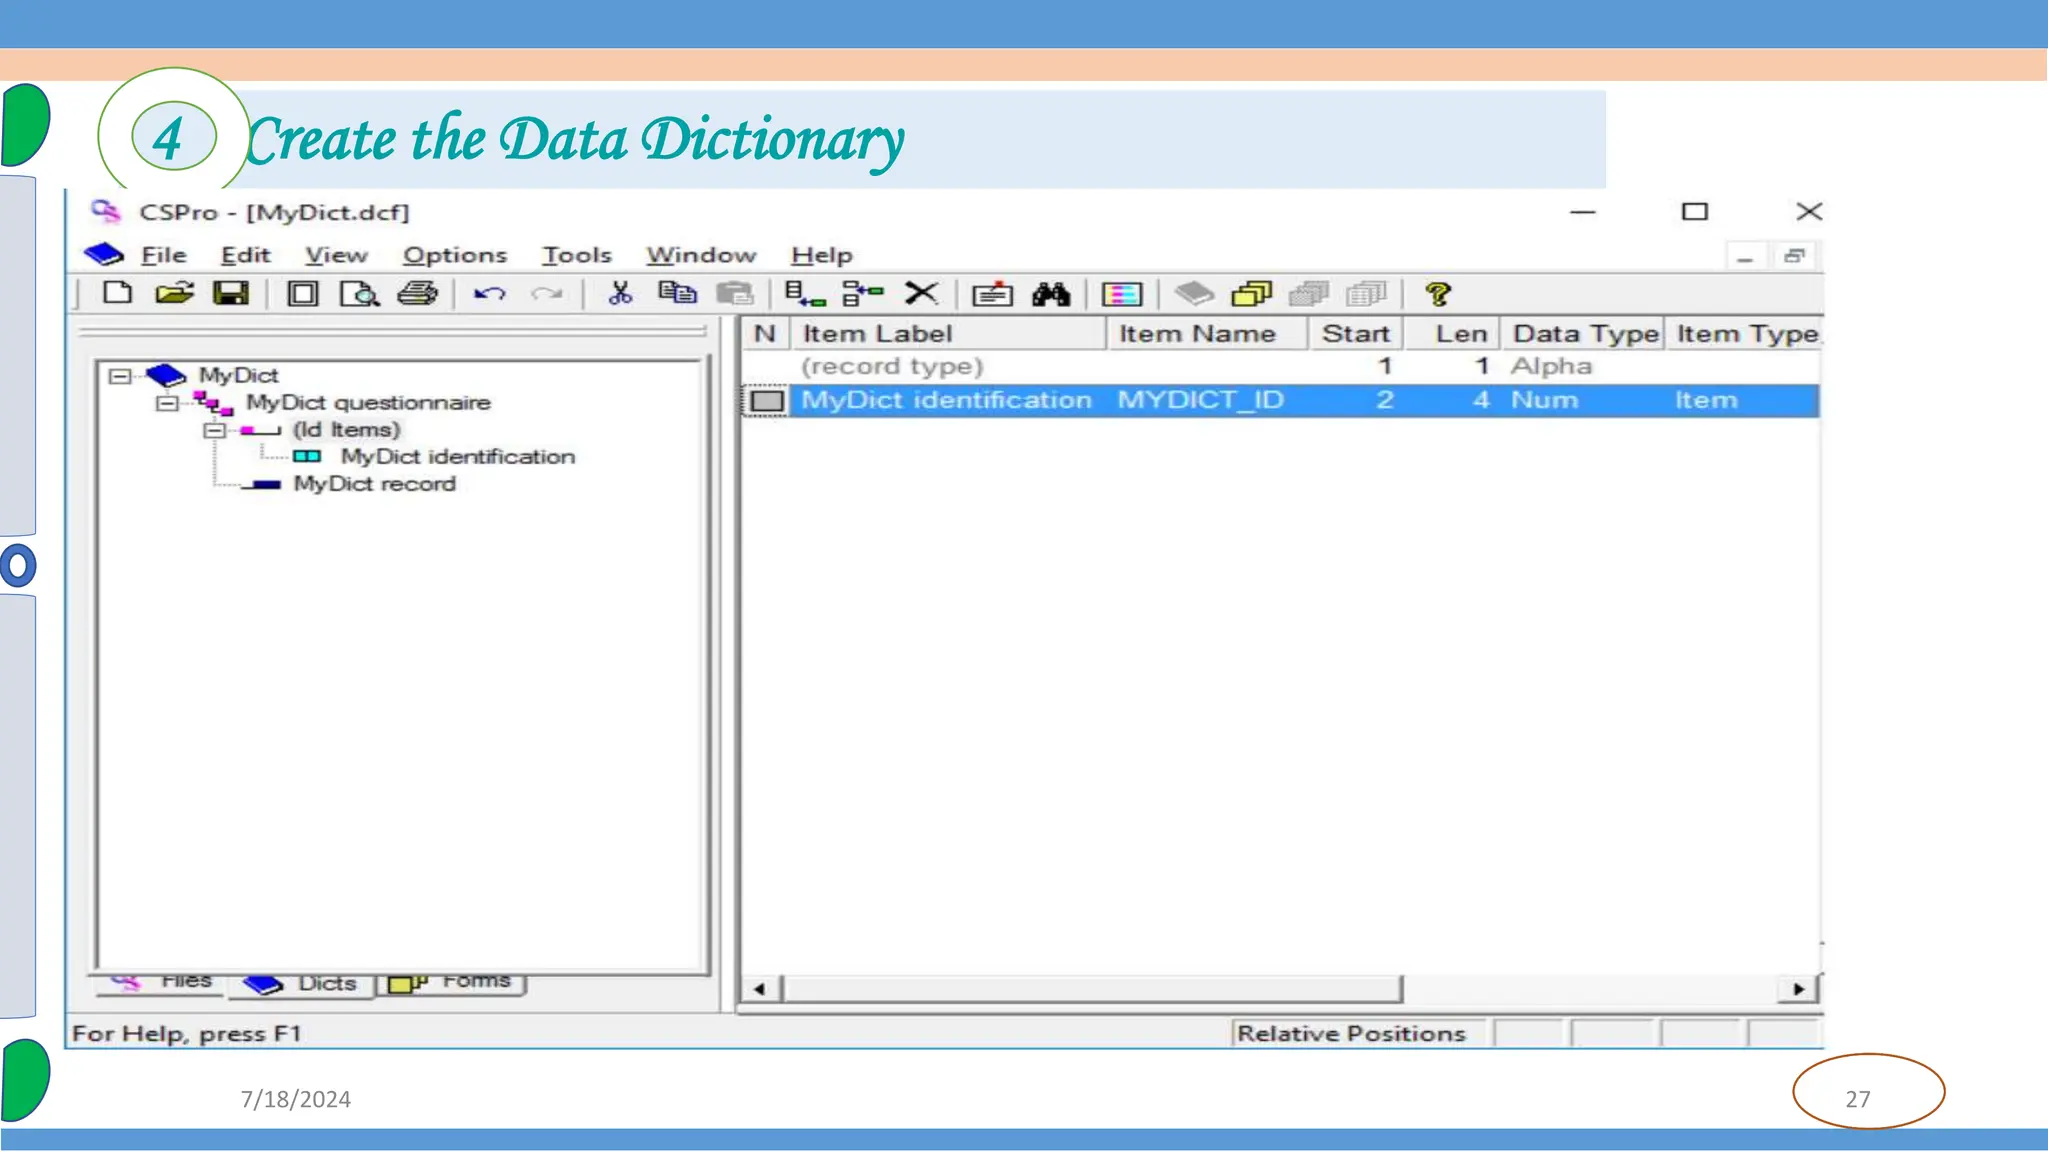Click the Item Type column header
Image resolution: width=2048 pixels, height=1152 pixels.
(x=1744, y=334)
